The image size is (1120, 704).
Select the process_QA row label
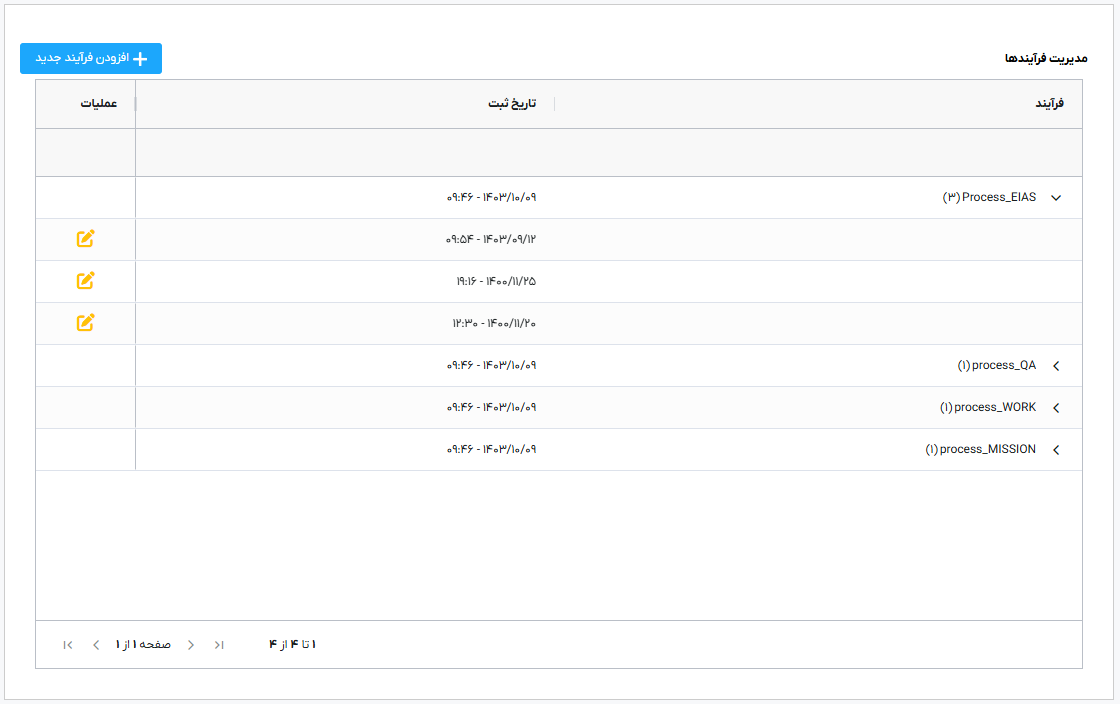pos(996,366)
